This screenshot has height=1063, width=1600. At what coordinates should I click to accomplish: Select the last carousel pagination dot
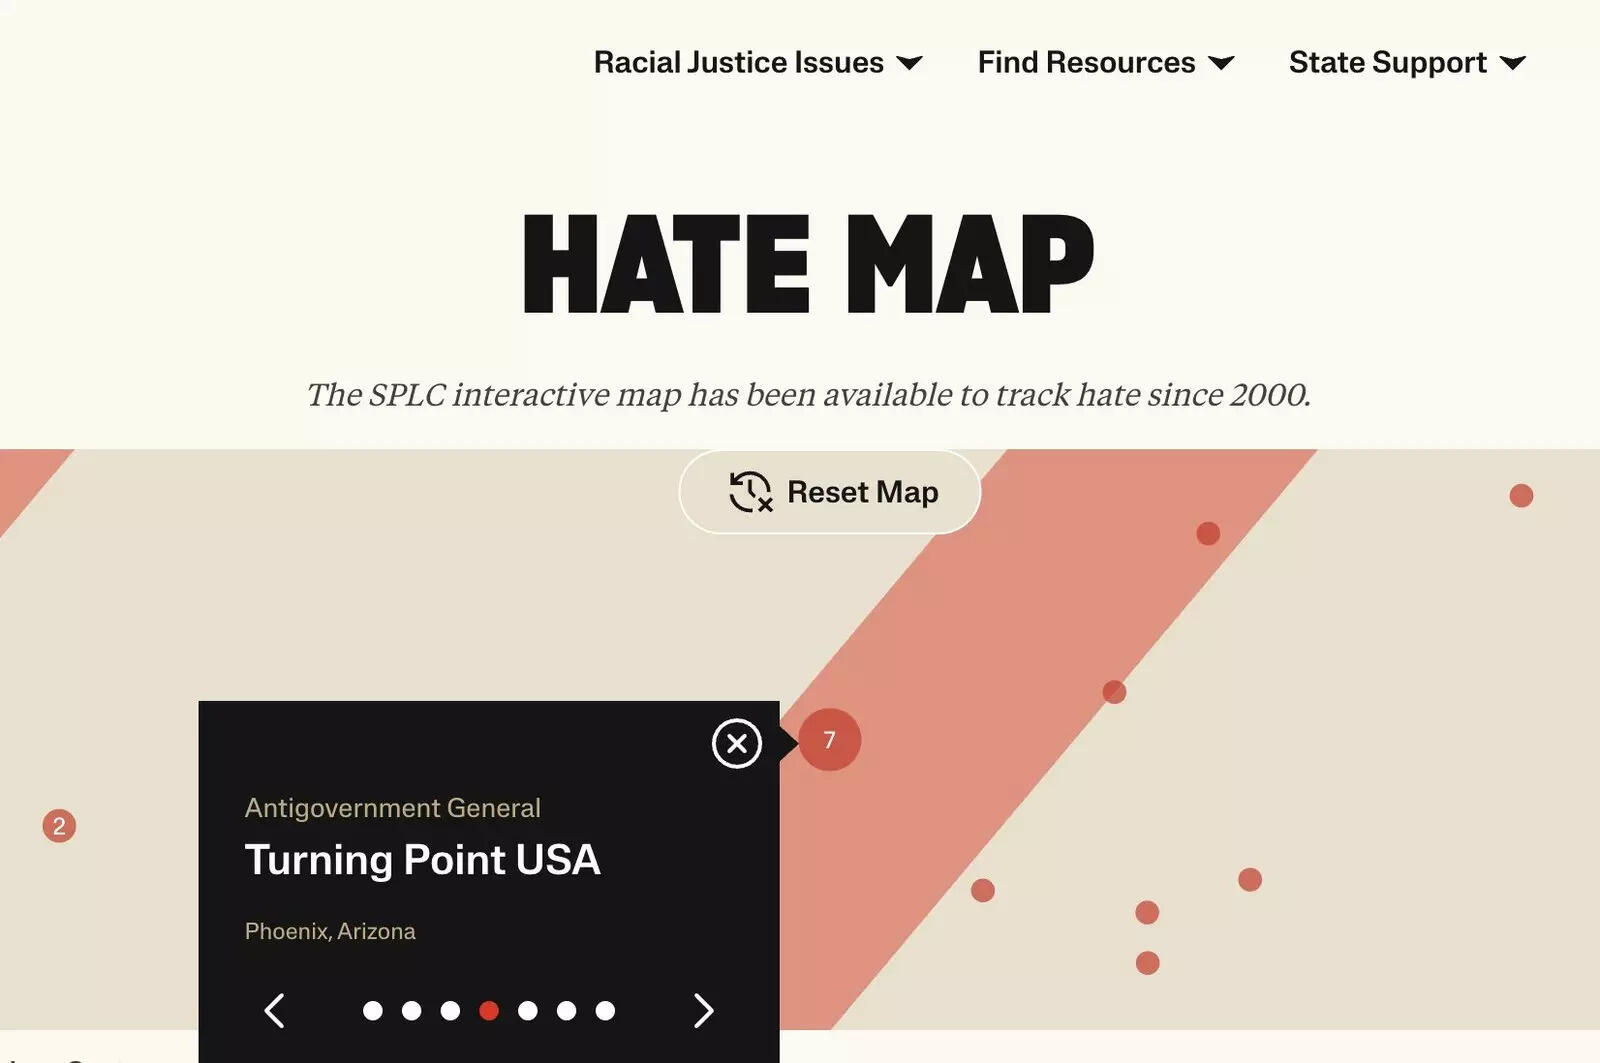point(606,1011)
